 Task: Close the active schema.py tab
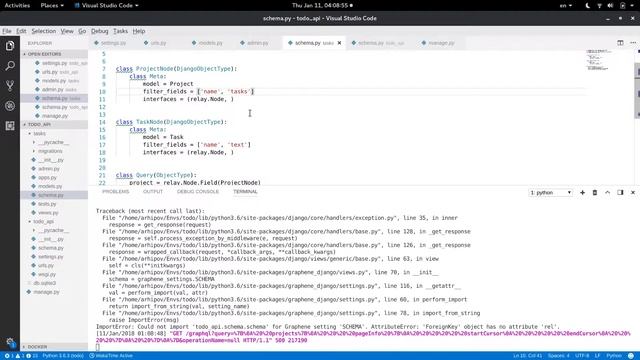[339, 43]
